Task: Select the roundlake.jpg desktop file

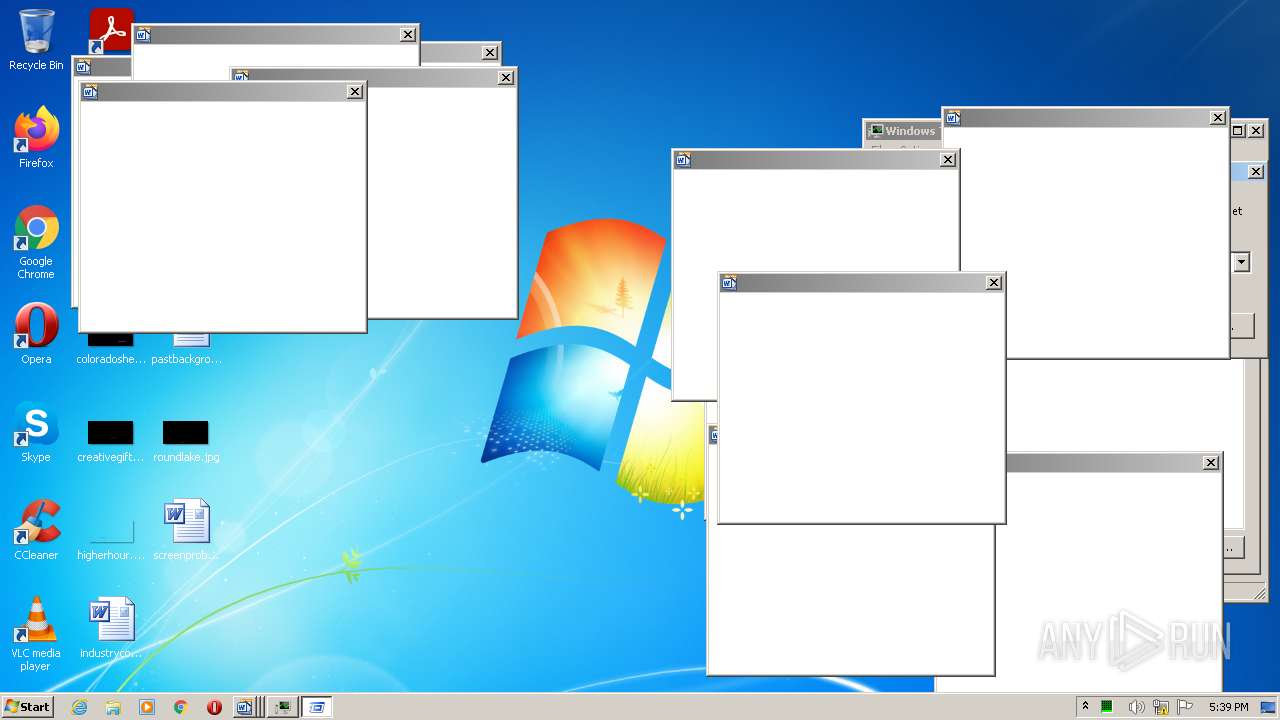Action: click(186, 441)
